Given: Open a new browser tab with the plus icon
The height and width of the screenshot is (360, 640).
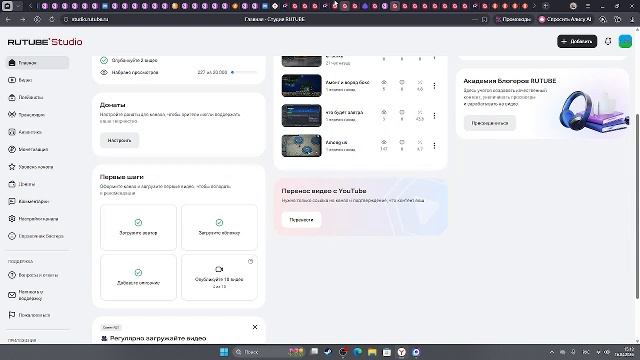Looking at the screenshot, I should pyautogui.click(x=545, y=6).
